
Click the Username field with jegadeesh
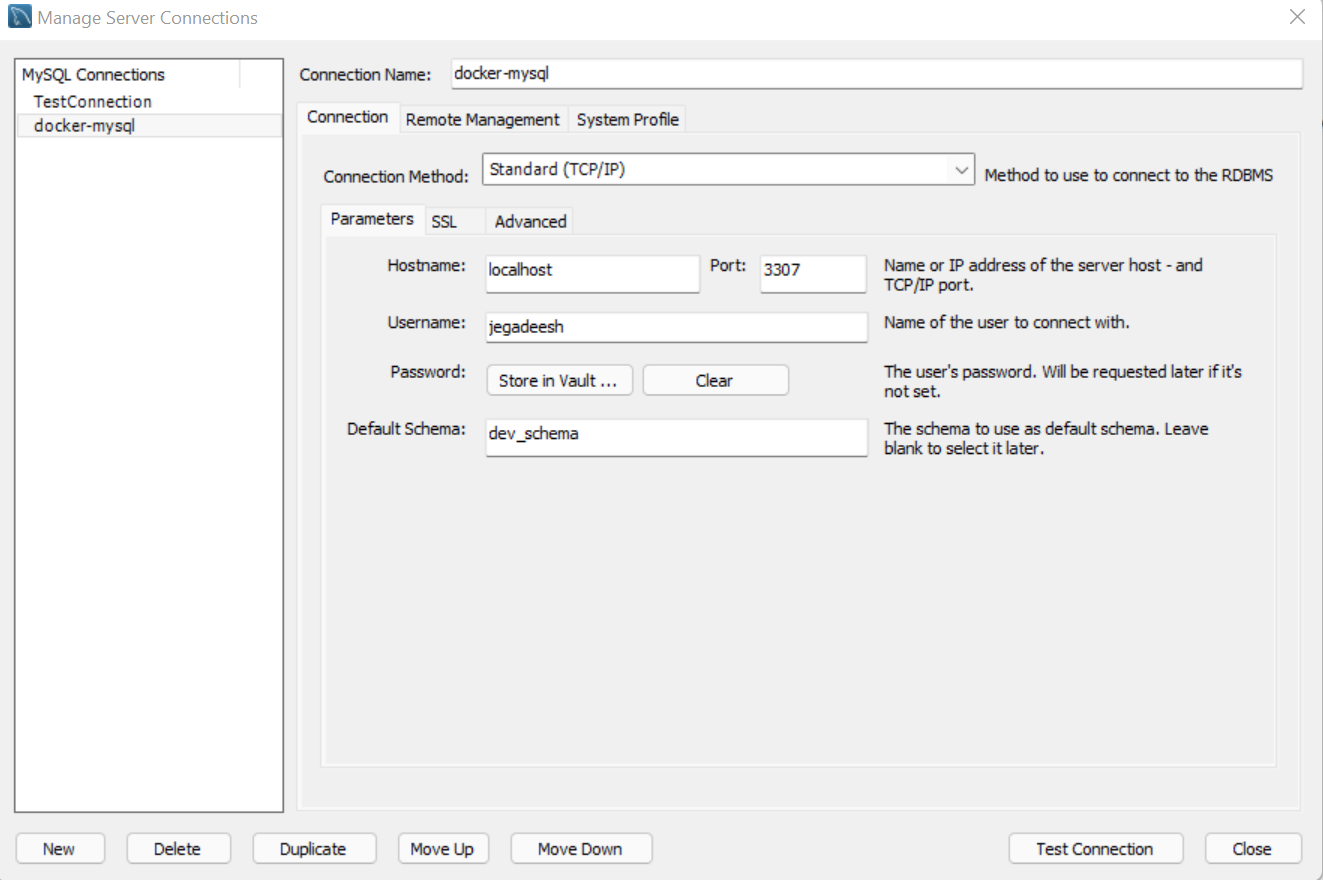pyautogui.click(x=676, y=327)
